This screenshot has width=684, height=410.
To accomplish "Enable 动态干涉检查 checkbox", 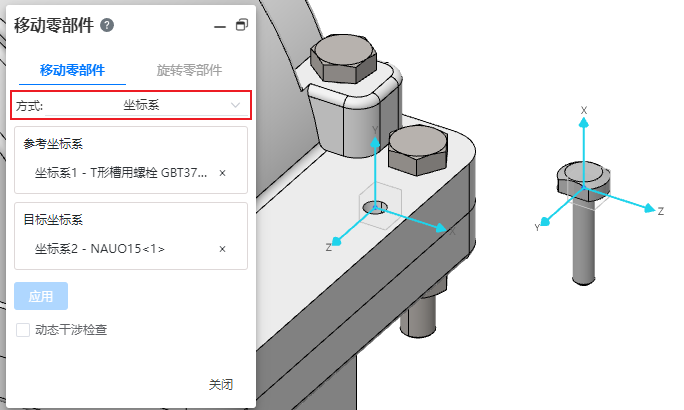I will pyautogui.click(x=23, y=330).
